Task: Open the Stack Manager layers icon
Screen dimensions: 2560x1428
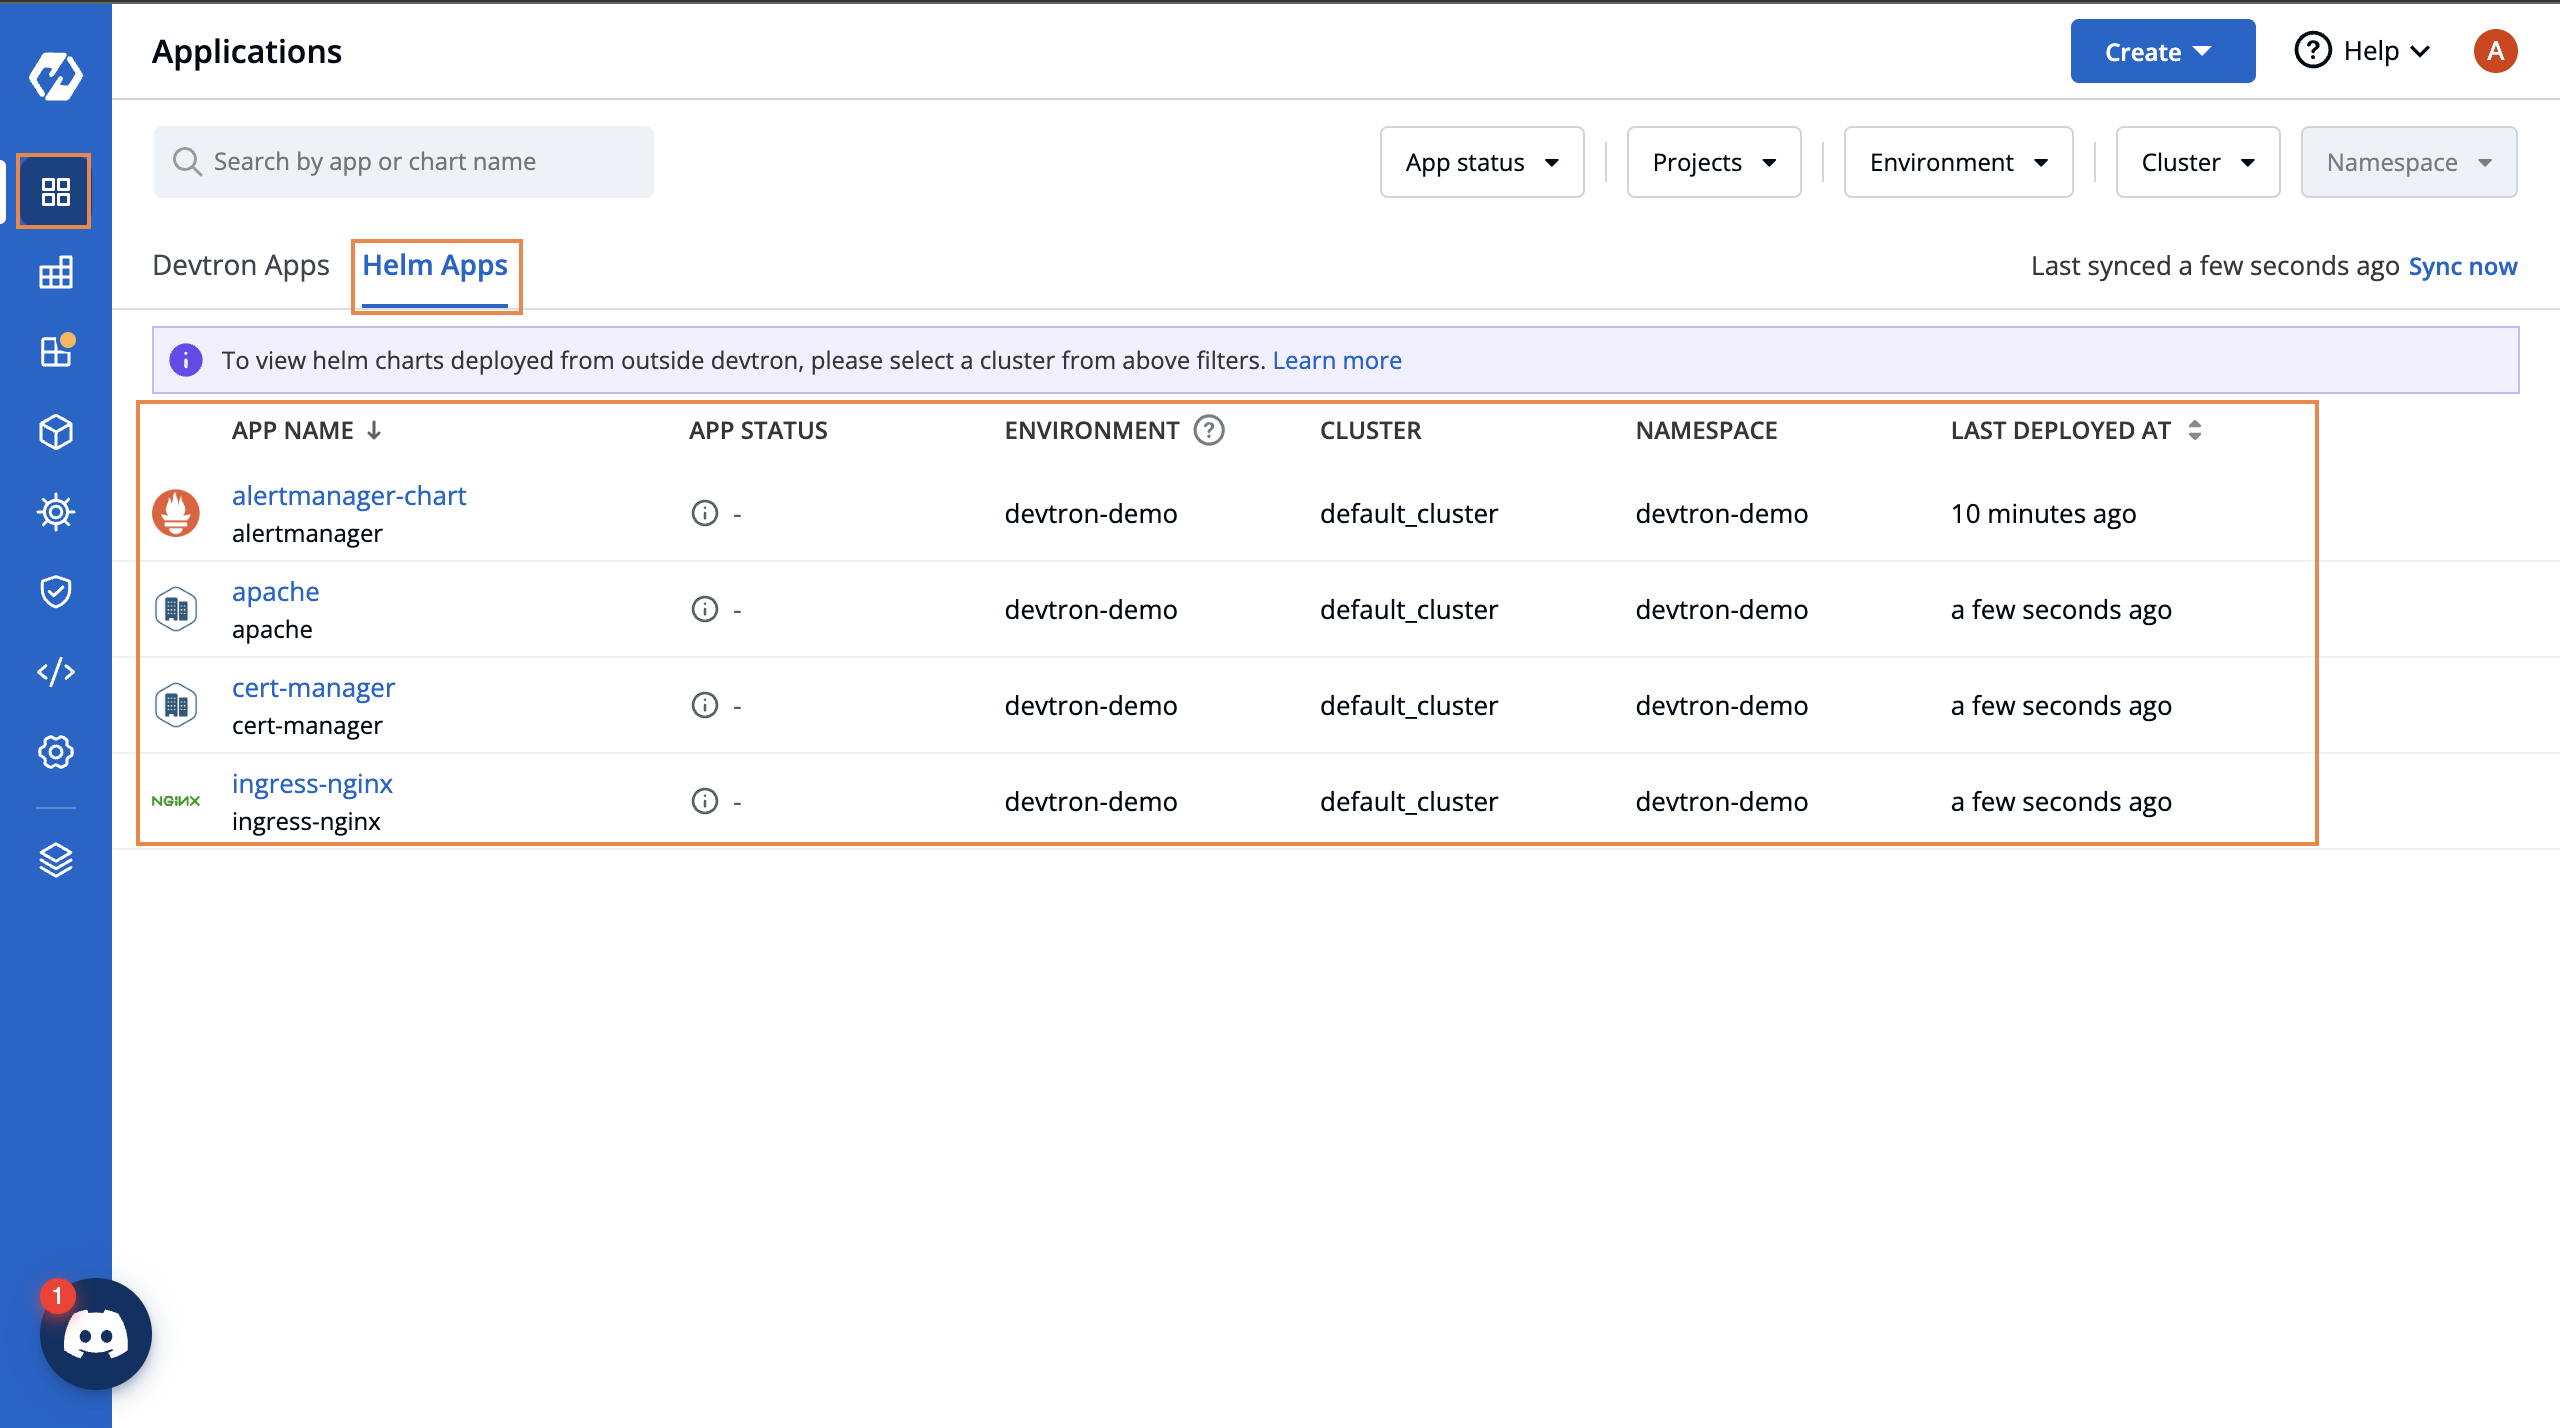Action: [x=55, y=860]
